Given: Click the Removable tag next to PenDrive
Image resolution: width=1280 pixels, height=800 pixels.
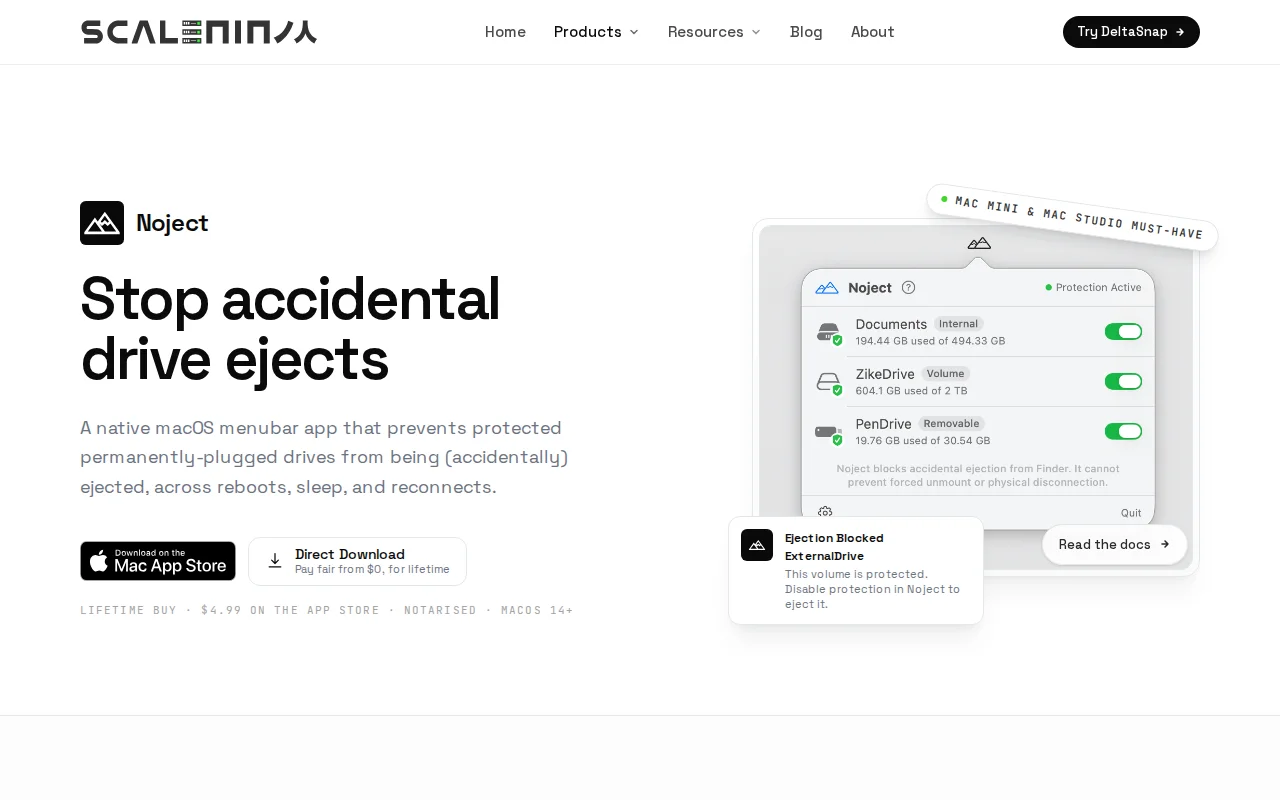Looking at the screenshot, I should coord(952,424).
